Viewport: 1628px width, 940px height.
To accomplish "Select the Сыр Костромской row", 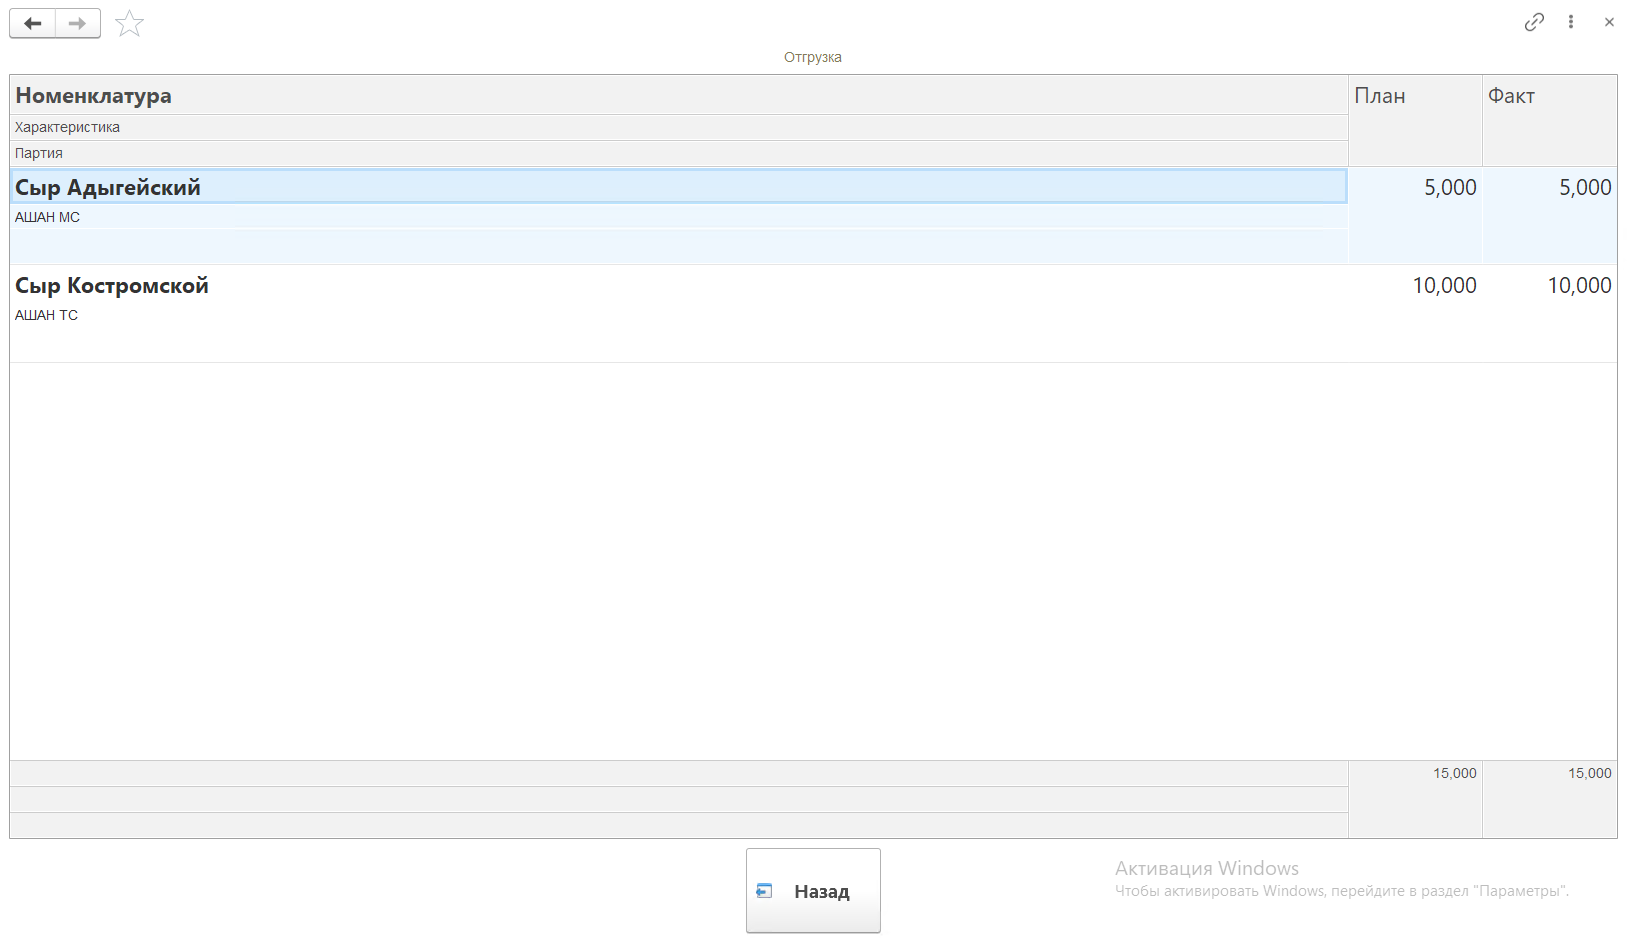I will (x=112, y=285).
